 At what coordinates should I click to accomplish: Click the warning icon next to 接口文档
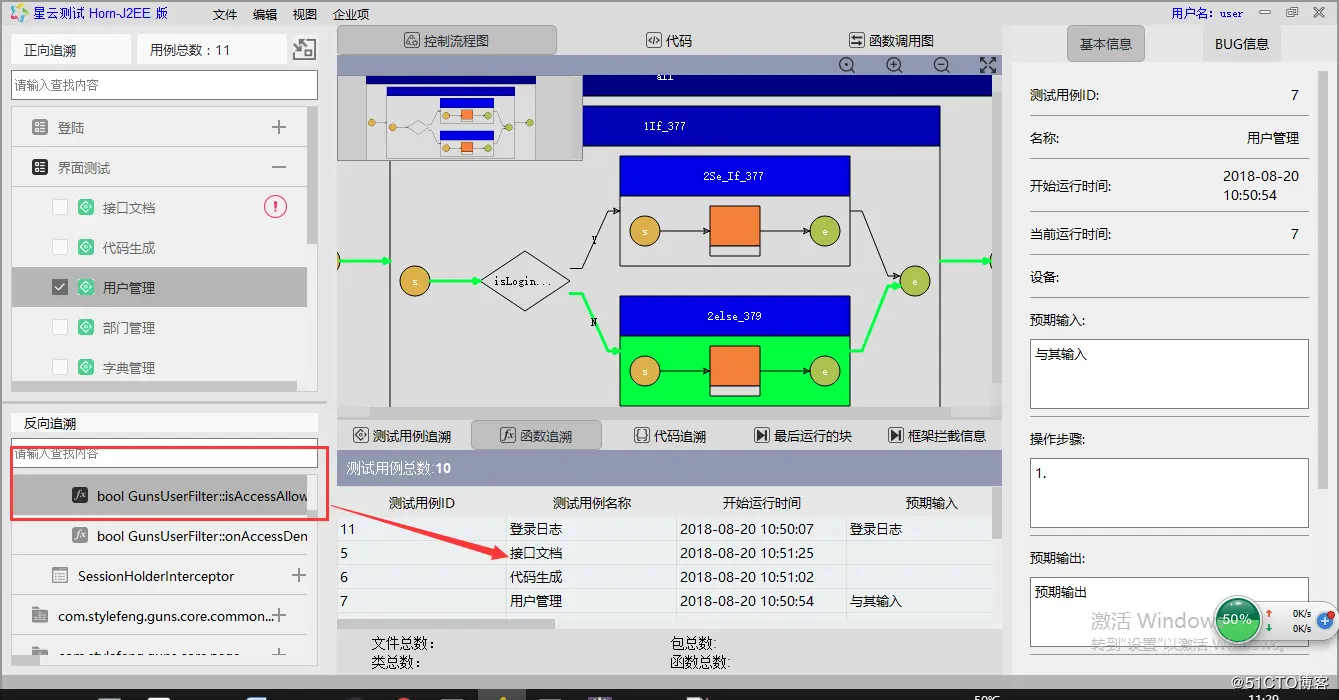pos(275,206)
